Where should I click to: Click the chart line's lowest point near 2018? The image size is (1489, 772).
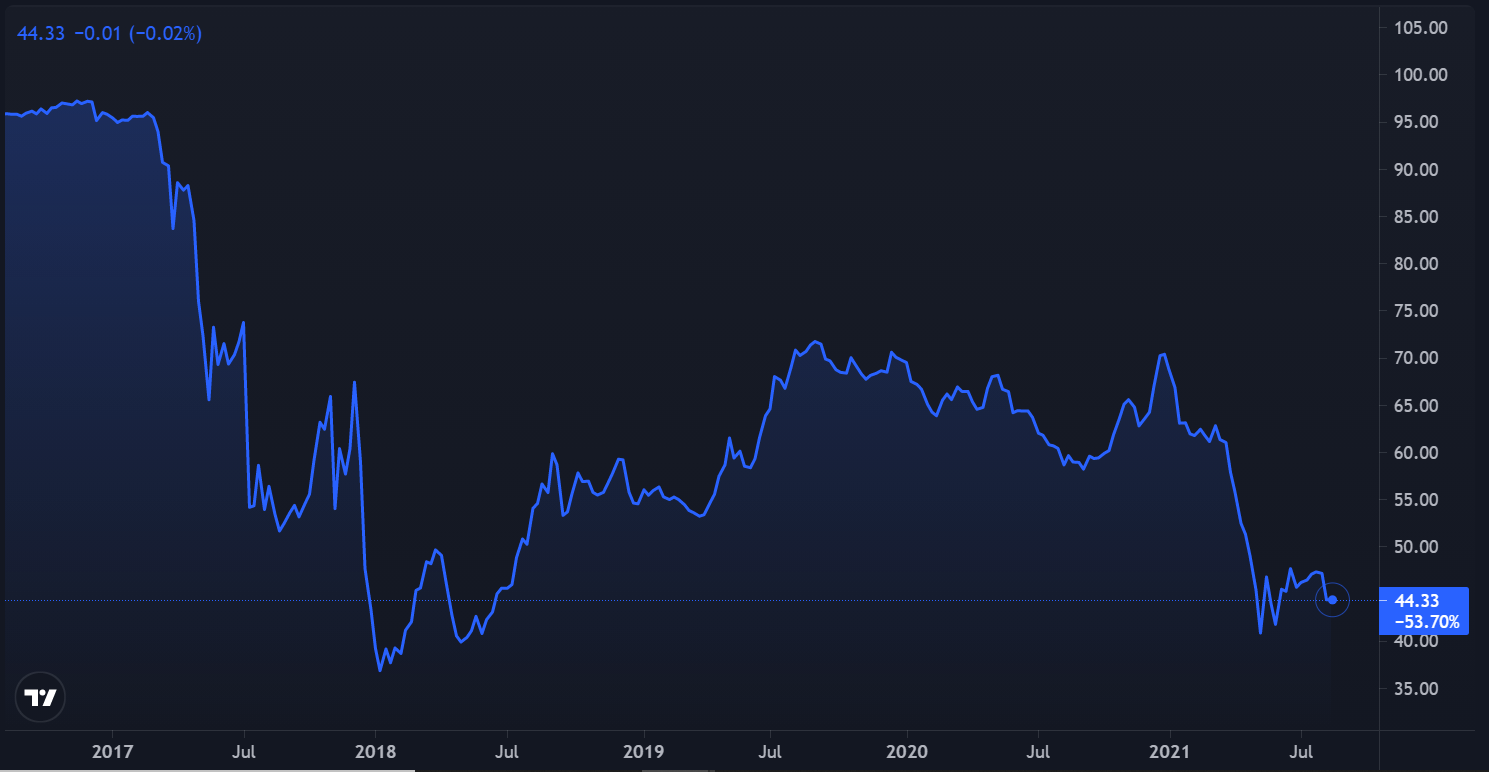[380, 670]
